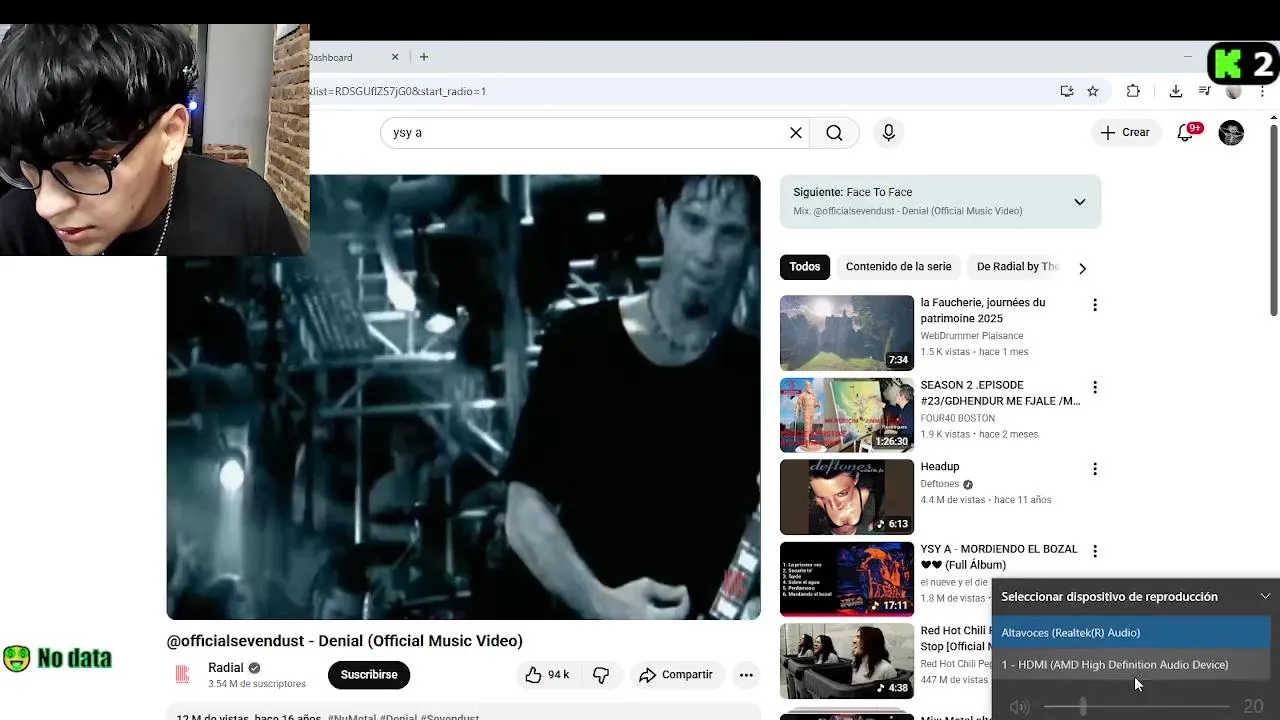This screenshot has height=720, width=1280.
Task: Open WebDrummer Plaisance channel name
Action: click(x=971, y=336)
